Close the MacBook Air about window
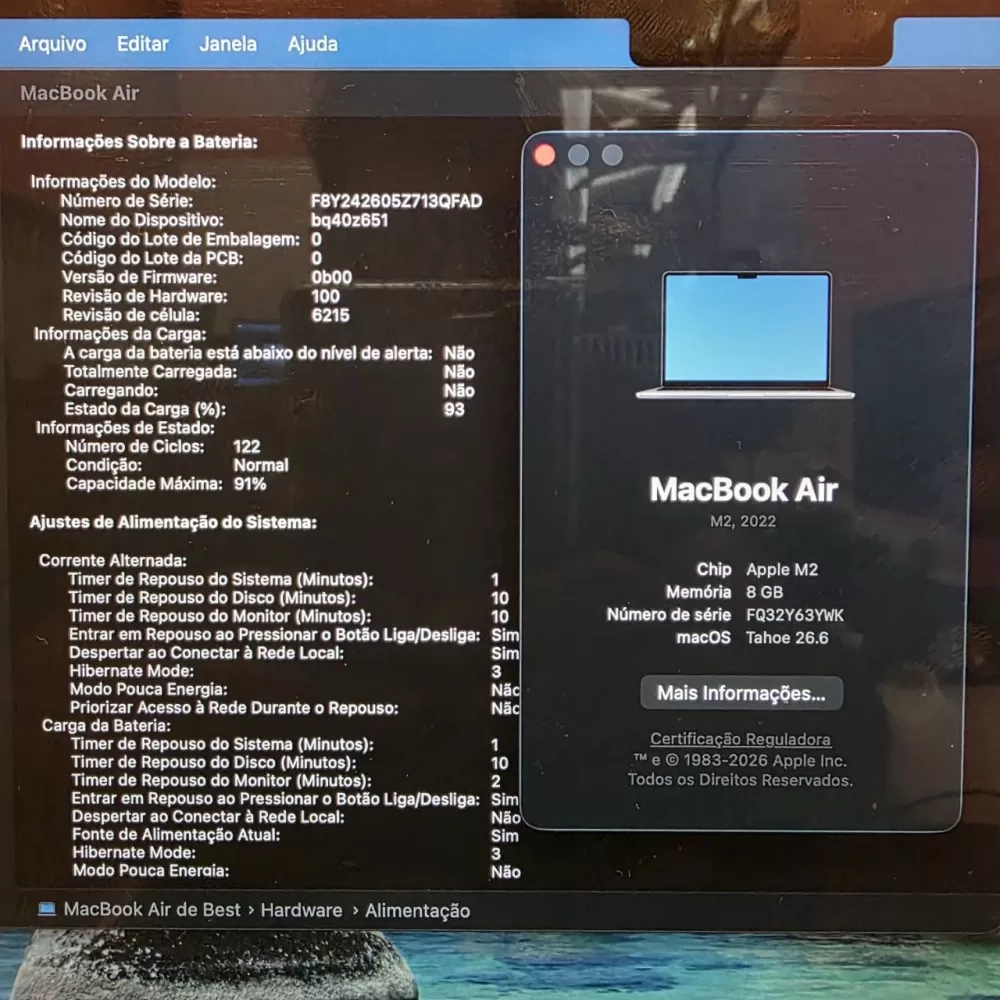The height and width of the screenshot is (1000, 1000). pyautogui.click(x=545, y=154)
